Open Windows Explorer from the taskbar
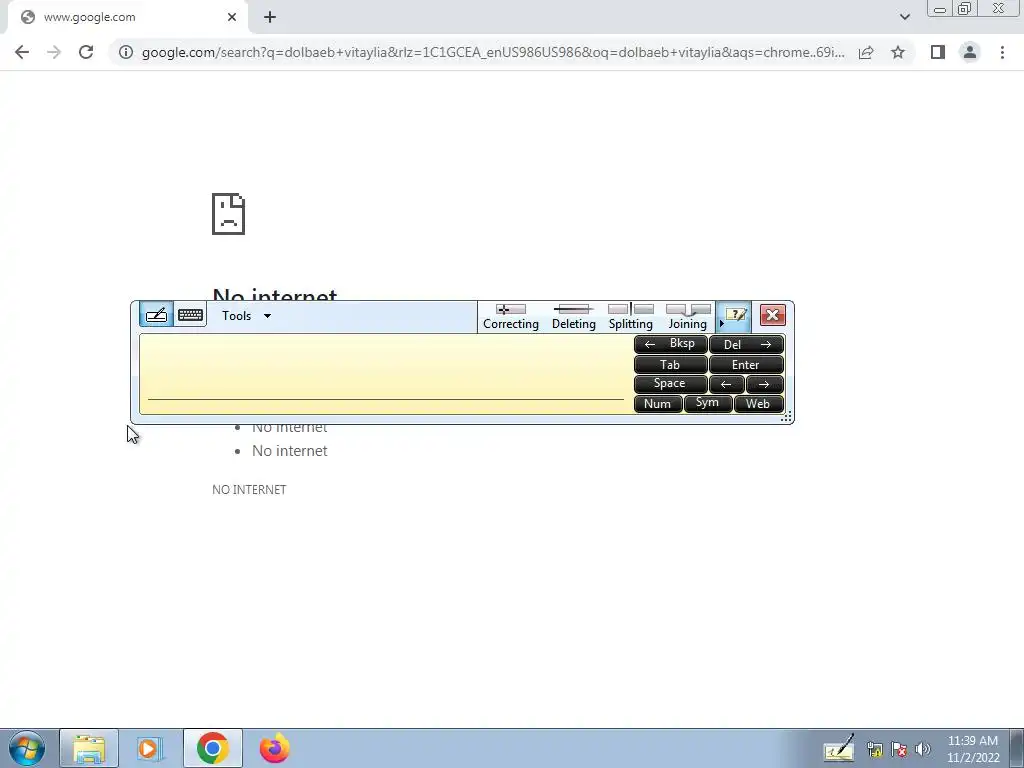Image resolution: width=1024 pixels, height=768 pixels. click(89, 748)
